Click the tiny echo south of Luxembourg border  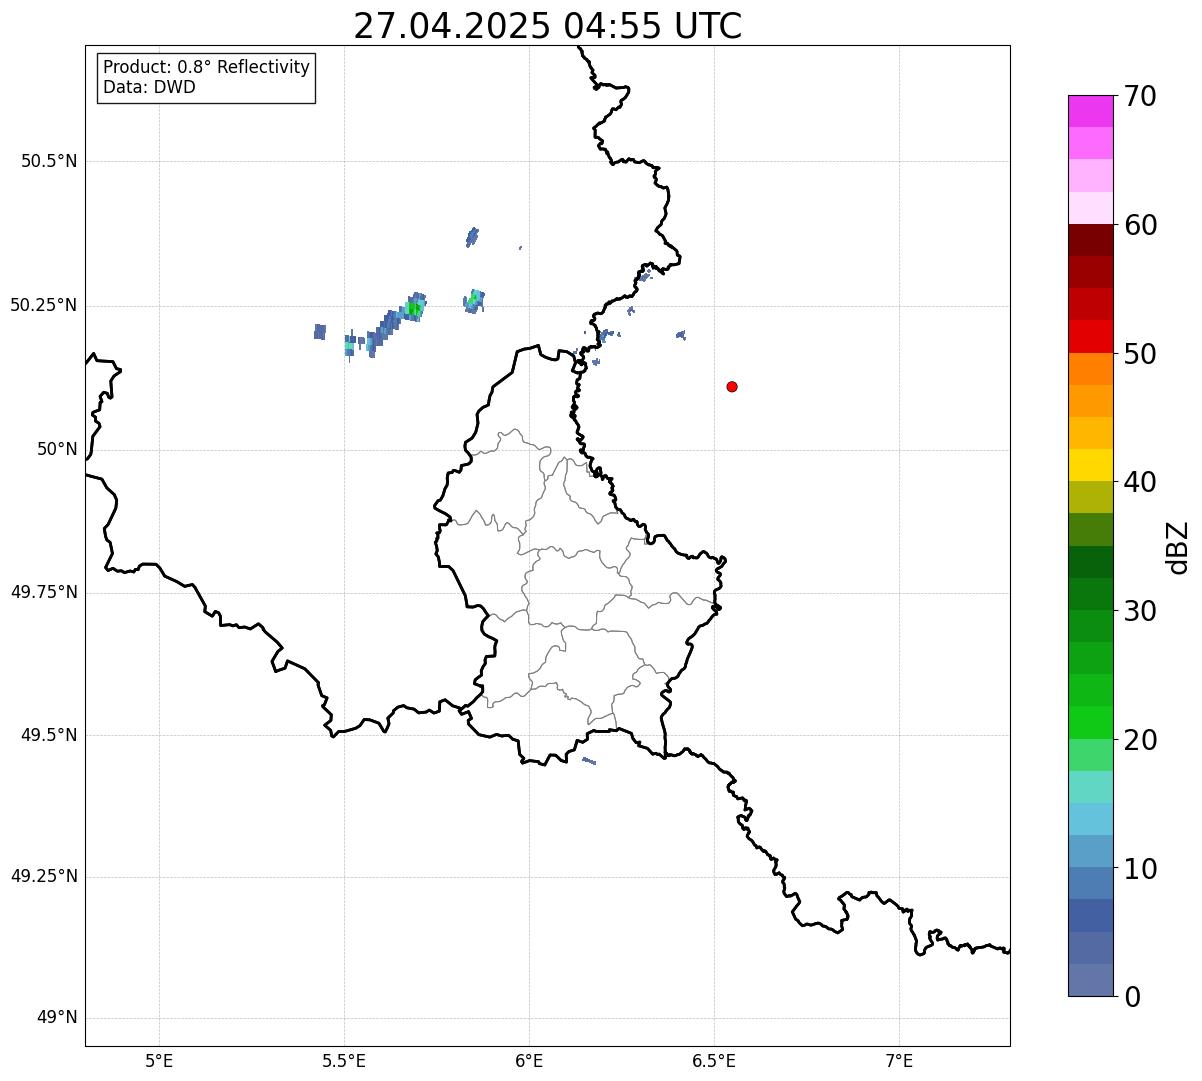(589, 761)
